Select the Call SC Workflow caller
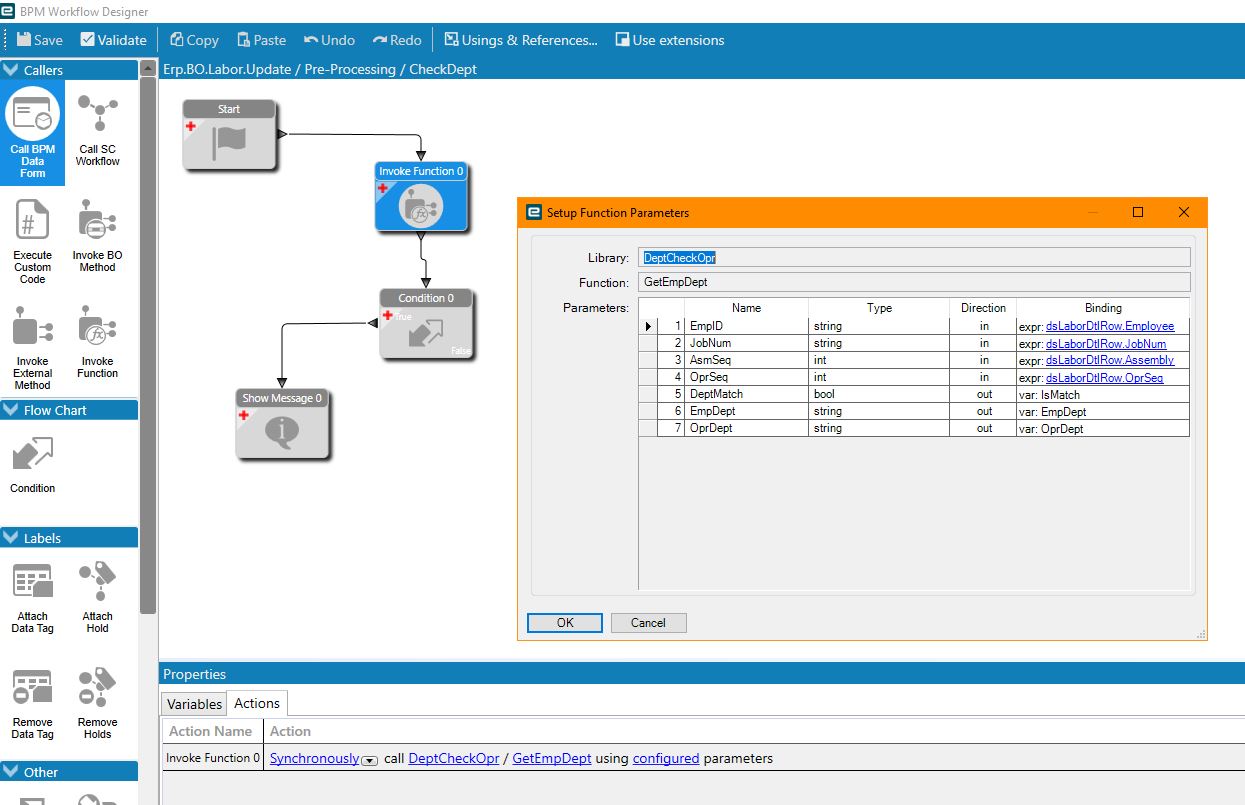Screen dimensions: 1245x805 pos(97,132)
